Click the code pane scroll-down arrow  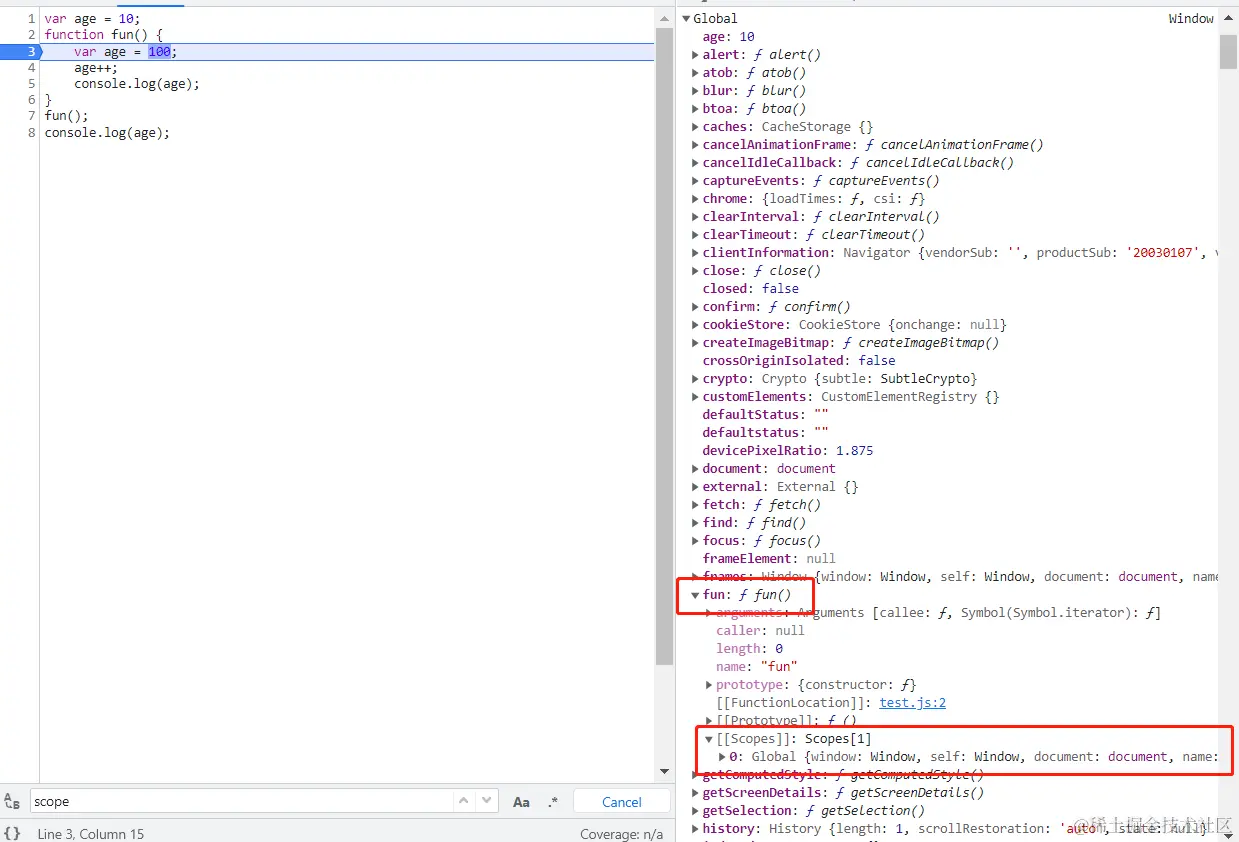click(664, 772)
